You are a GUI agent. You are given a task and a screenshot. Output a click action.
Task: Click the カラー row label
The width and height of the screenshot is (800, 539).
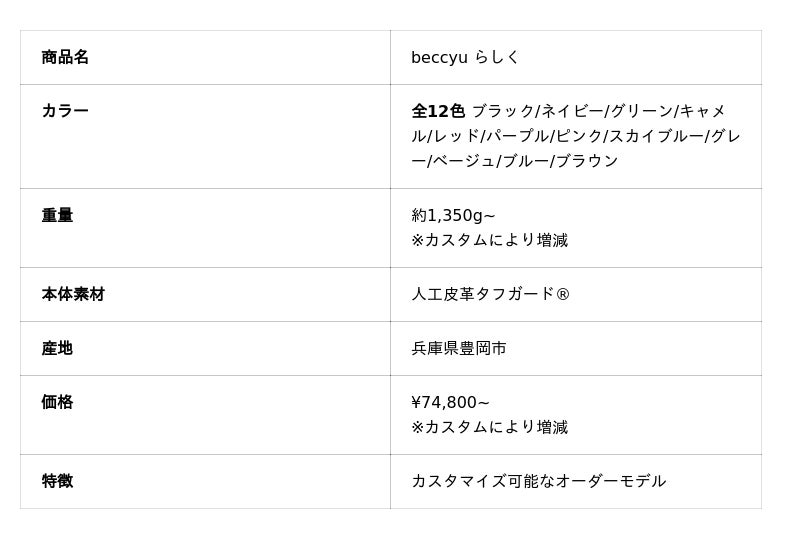(65, 111)
